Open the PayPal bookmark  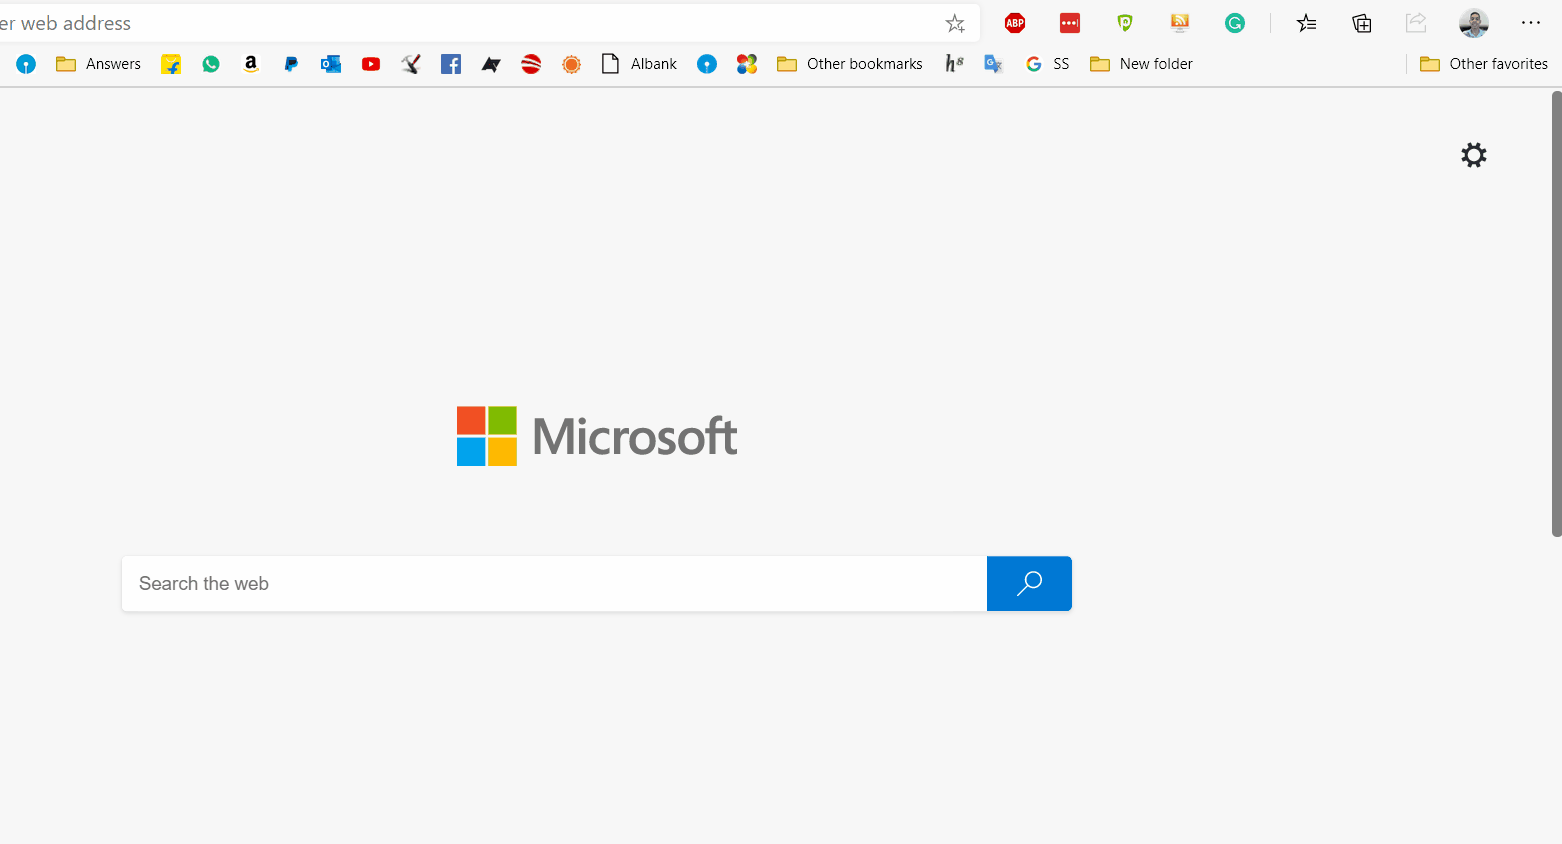(x=291, y=64)
